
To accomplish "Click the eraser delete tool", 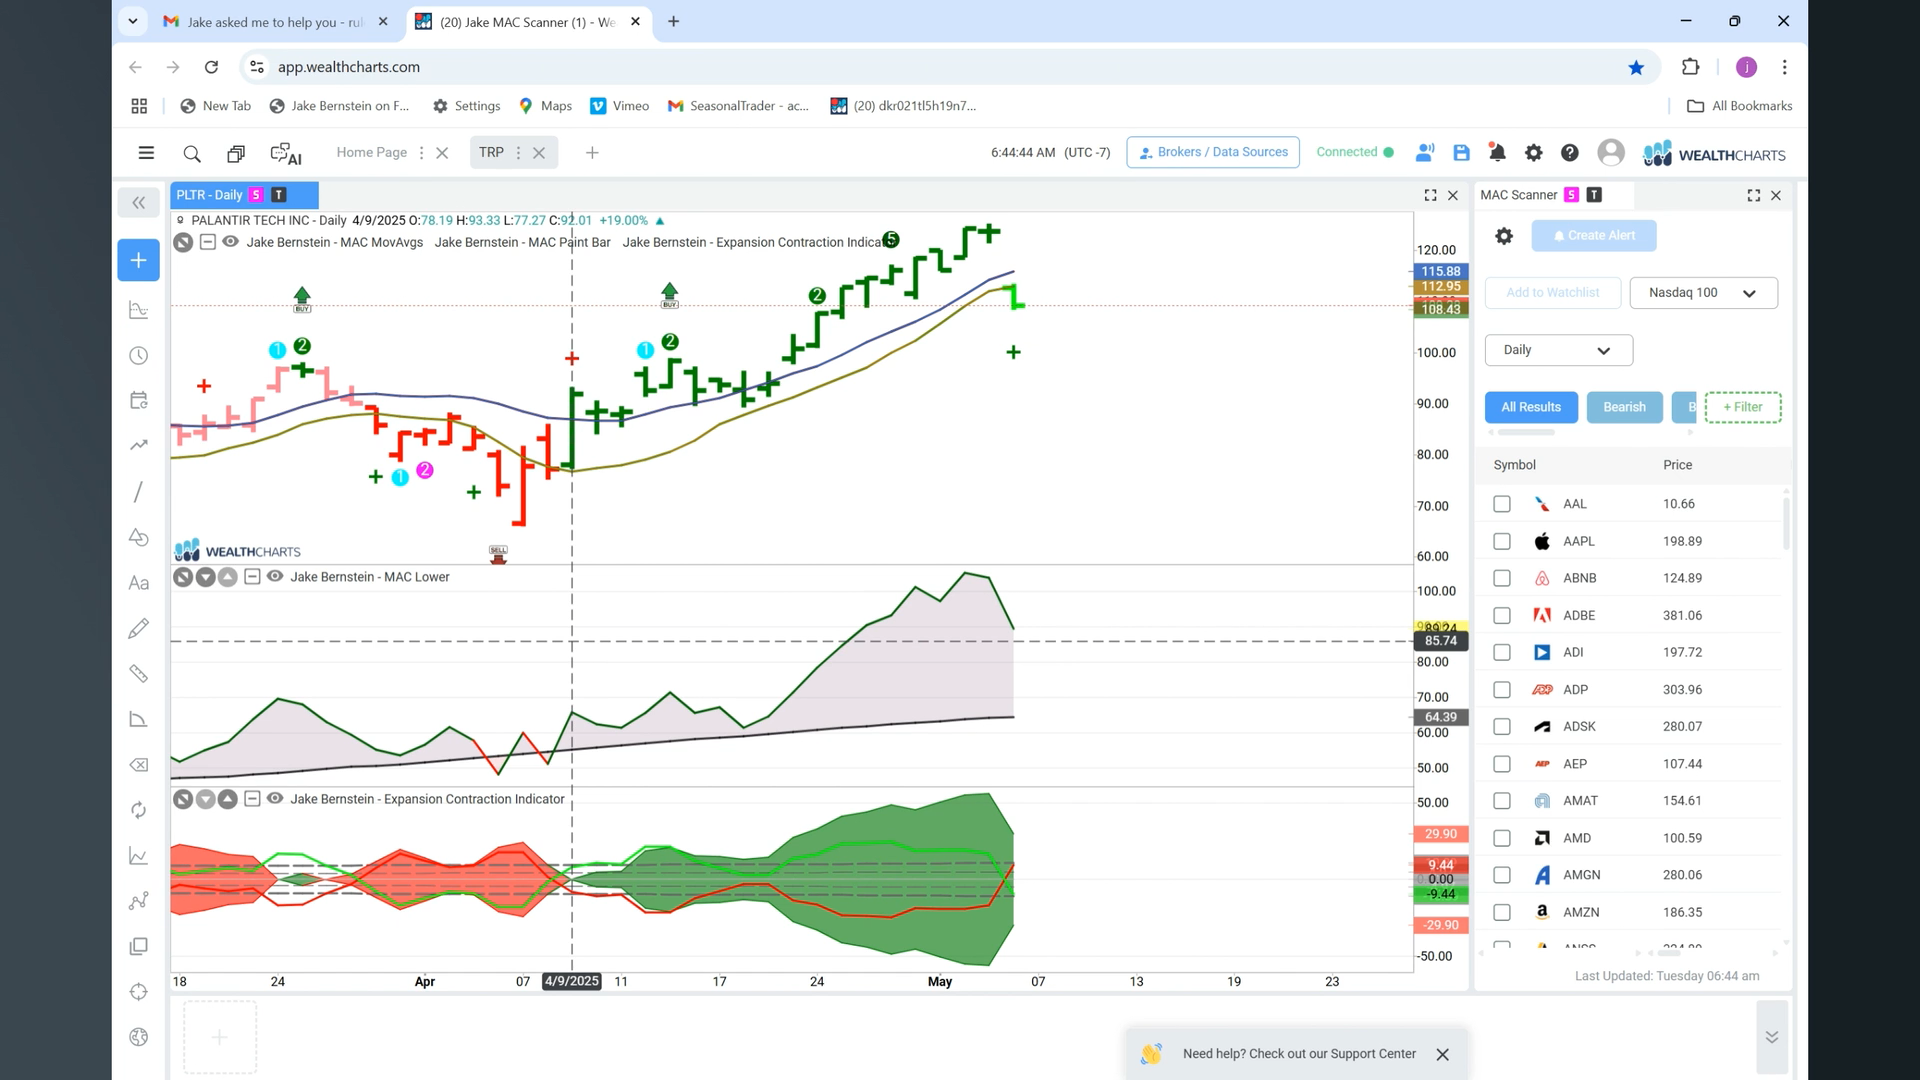I will click(138, 765).
